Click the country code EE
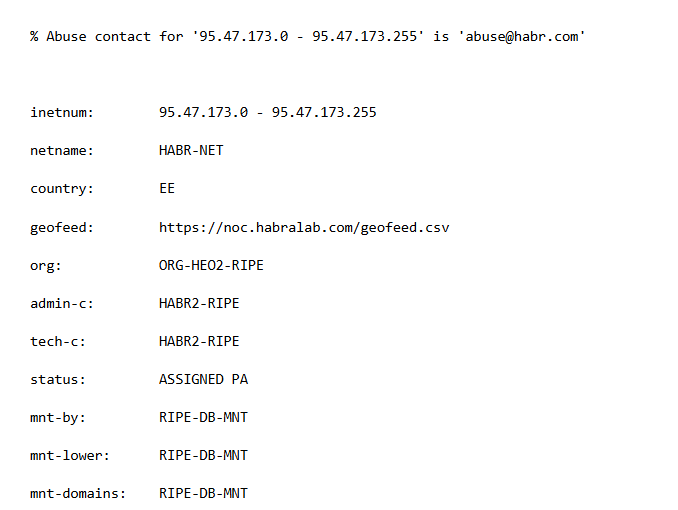 pyautogui.click(x=167, y=189)
